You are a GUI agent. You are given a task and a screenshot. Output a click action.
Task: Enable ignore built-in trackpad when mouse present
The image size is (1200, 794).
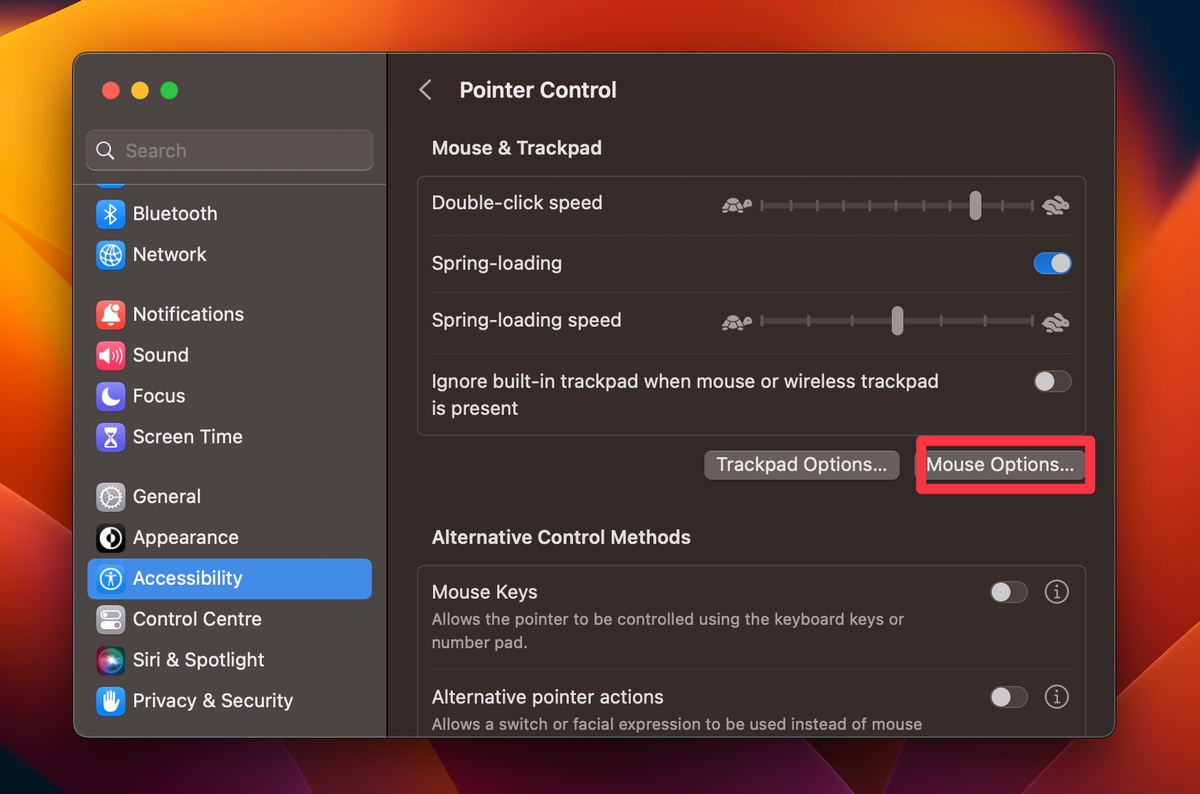point(1052,381)
